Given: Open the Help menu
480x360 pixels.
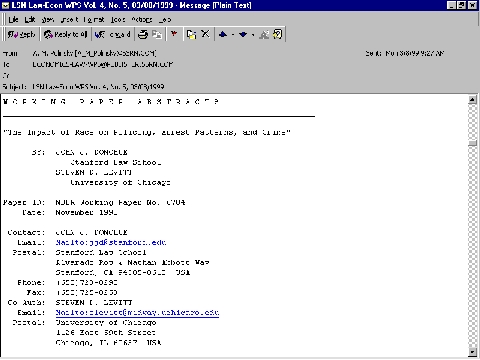Looking at the screenshot, I should click(x=165, y=20).
